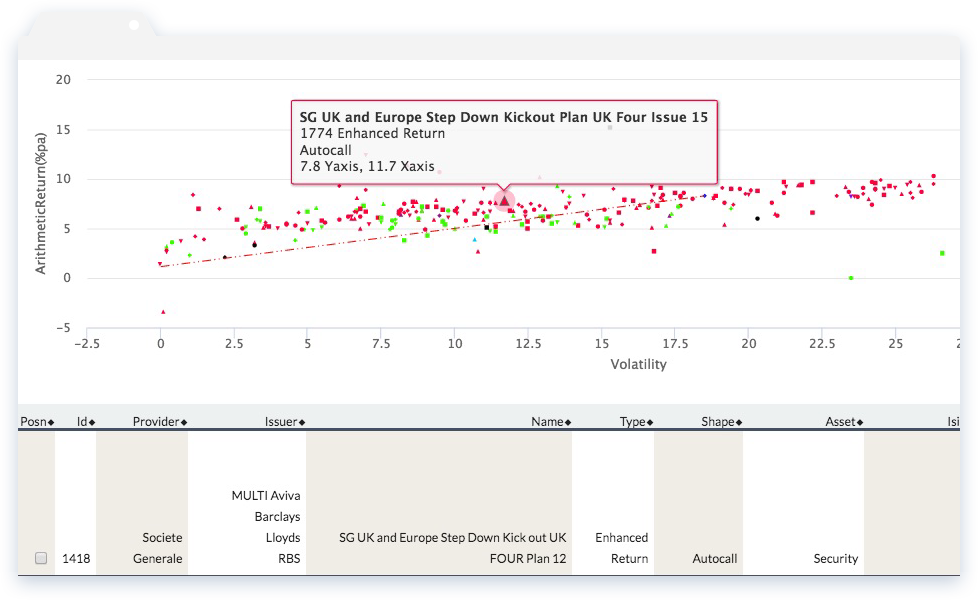Click the type cell 'Enhanced Return' in the table
This screenshot has width=978, height=600.
[622, 548]
